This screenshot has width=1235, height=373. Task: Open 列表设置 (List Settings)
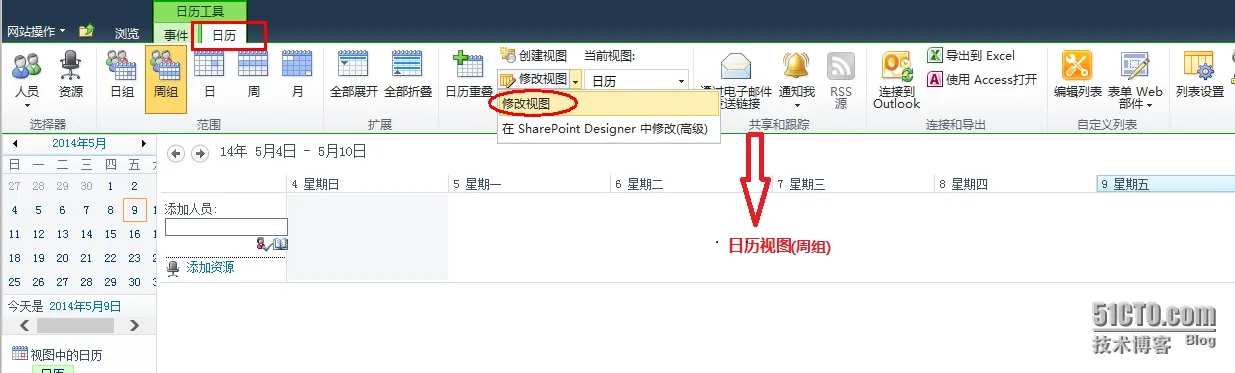[1199, 74]
